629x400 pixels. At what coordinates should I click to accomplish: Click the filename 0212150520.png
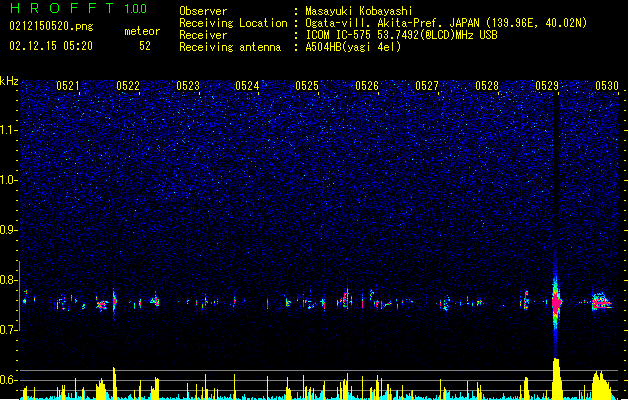pos(51,26)
